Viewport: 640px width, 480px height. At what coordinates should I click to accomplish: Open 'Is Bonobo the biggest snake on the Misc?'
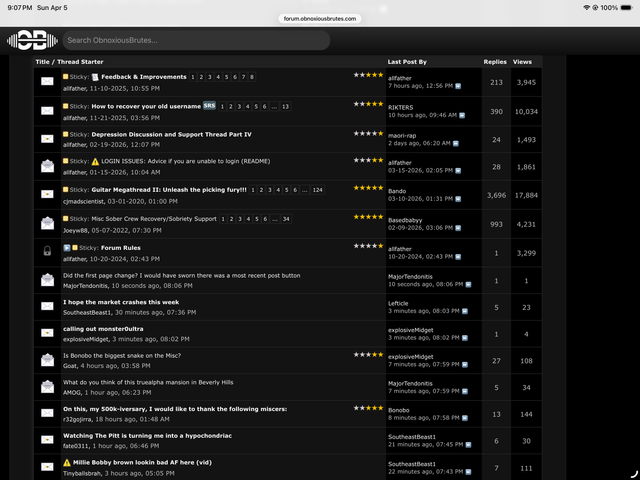(x=122, y=356)
